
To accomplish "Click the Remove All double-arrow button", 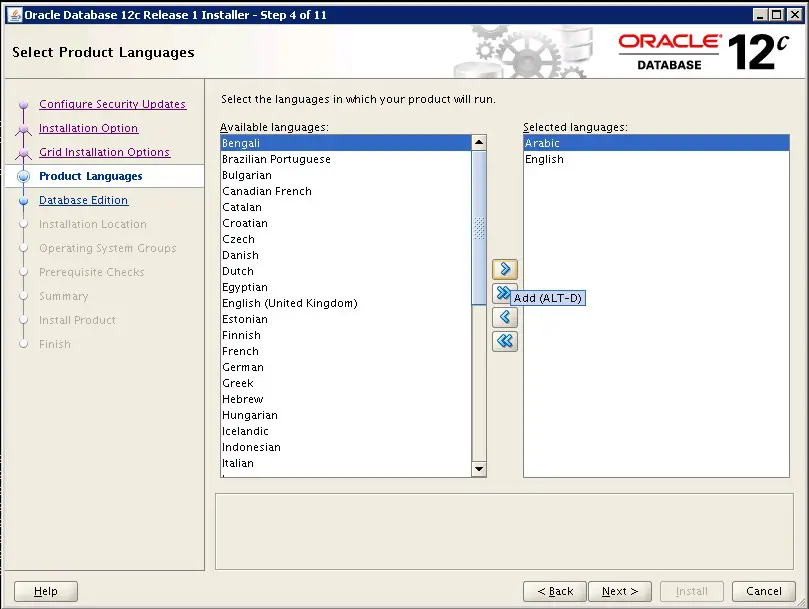I will click(505, 341).
